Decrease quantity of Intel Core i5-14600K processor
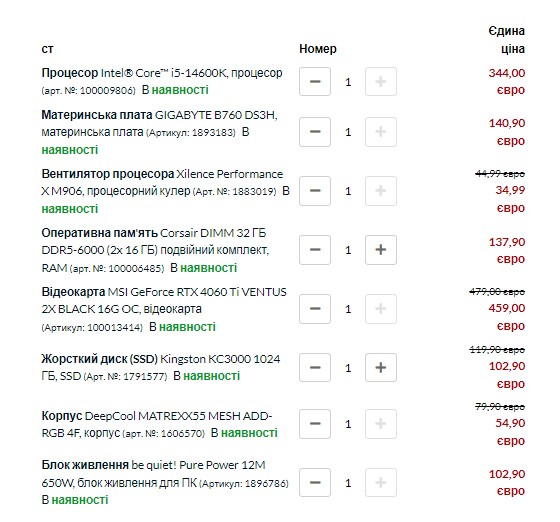 click(315, 82)
